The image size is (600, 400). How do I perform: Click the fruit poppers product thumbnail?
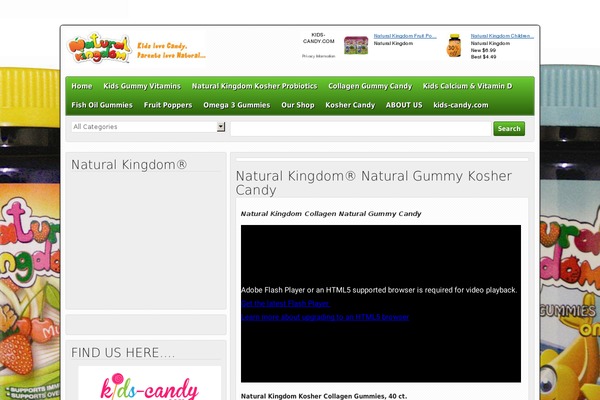[356, 45]
